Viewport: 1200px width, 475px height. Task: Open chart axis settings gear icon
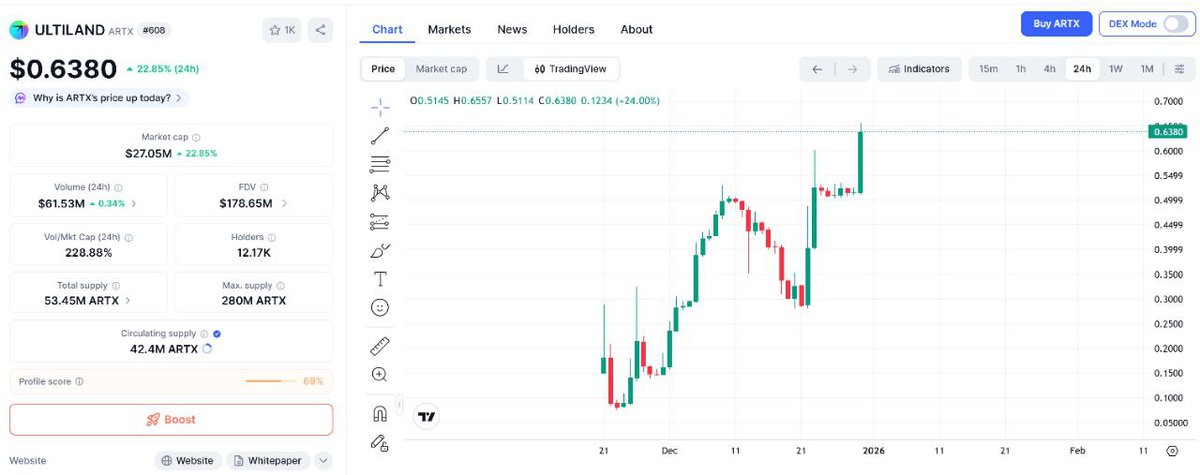pyautogui.click(x=1171, y=450)
